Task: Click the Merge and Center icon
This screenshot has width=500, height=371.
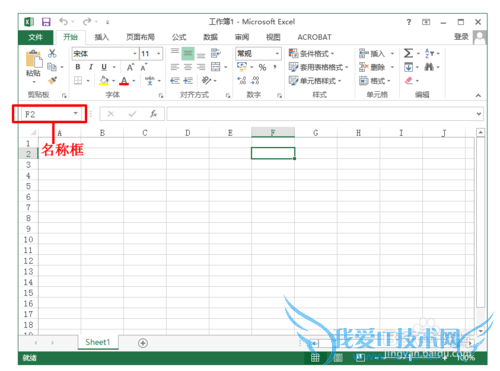Action: (x=216, y=67)
